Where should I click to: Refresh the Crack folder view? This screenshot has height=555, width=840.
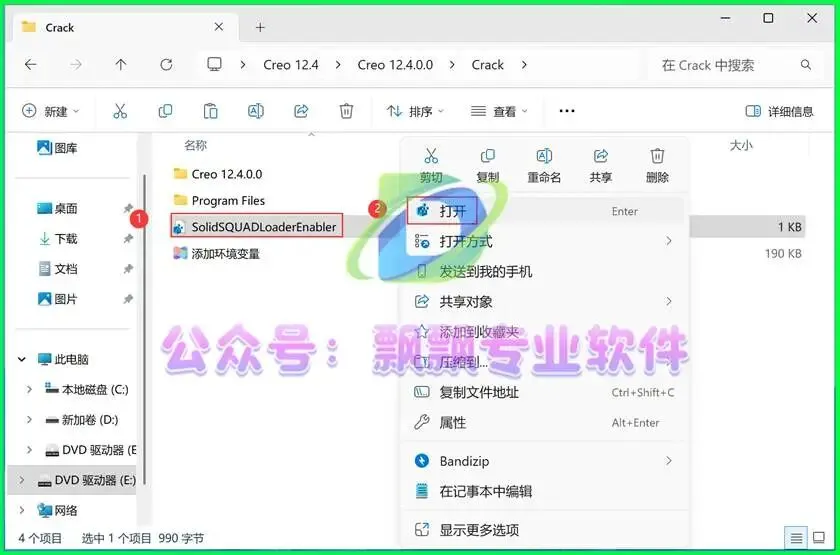[x=166, y=65]
